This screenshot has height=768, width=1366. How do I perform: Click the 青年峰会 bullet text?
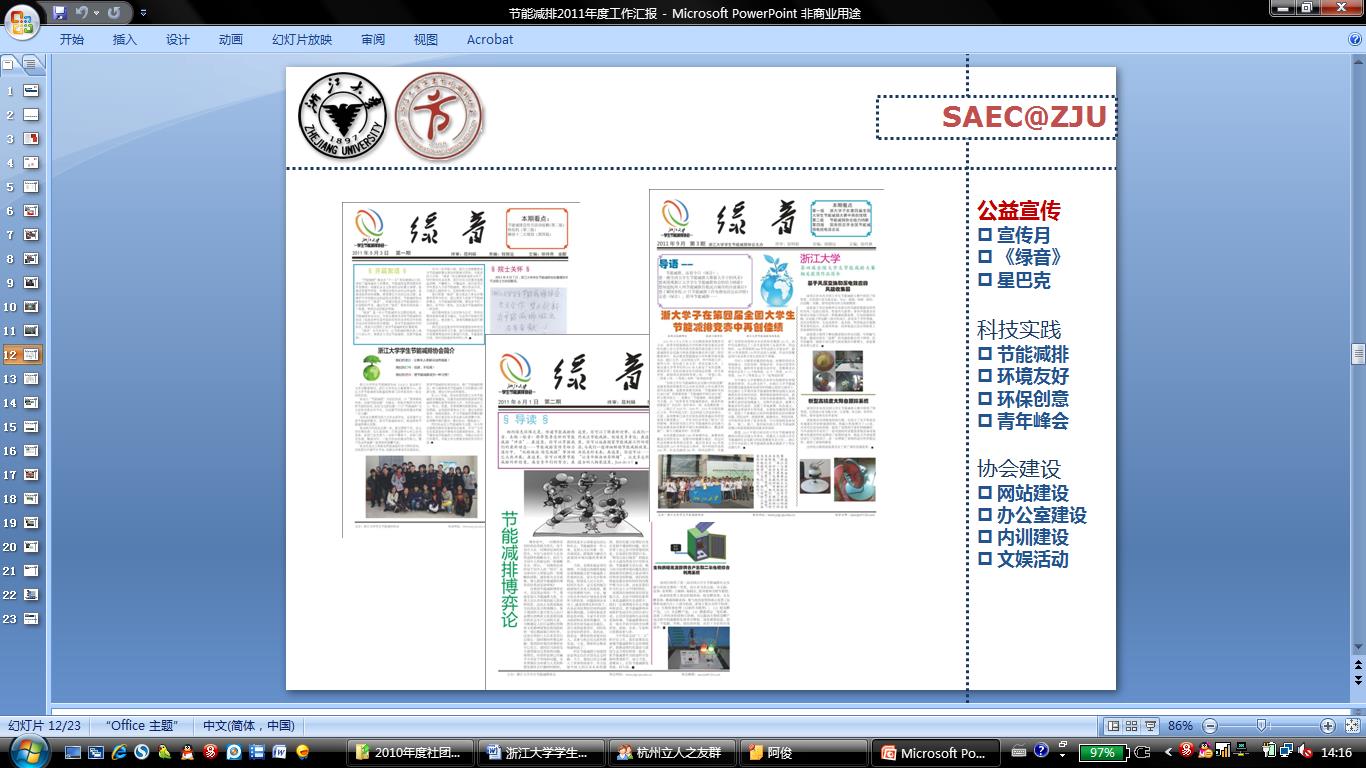tap(1033, 421)
